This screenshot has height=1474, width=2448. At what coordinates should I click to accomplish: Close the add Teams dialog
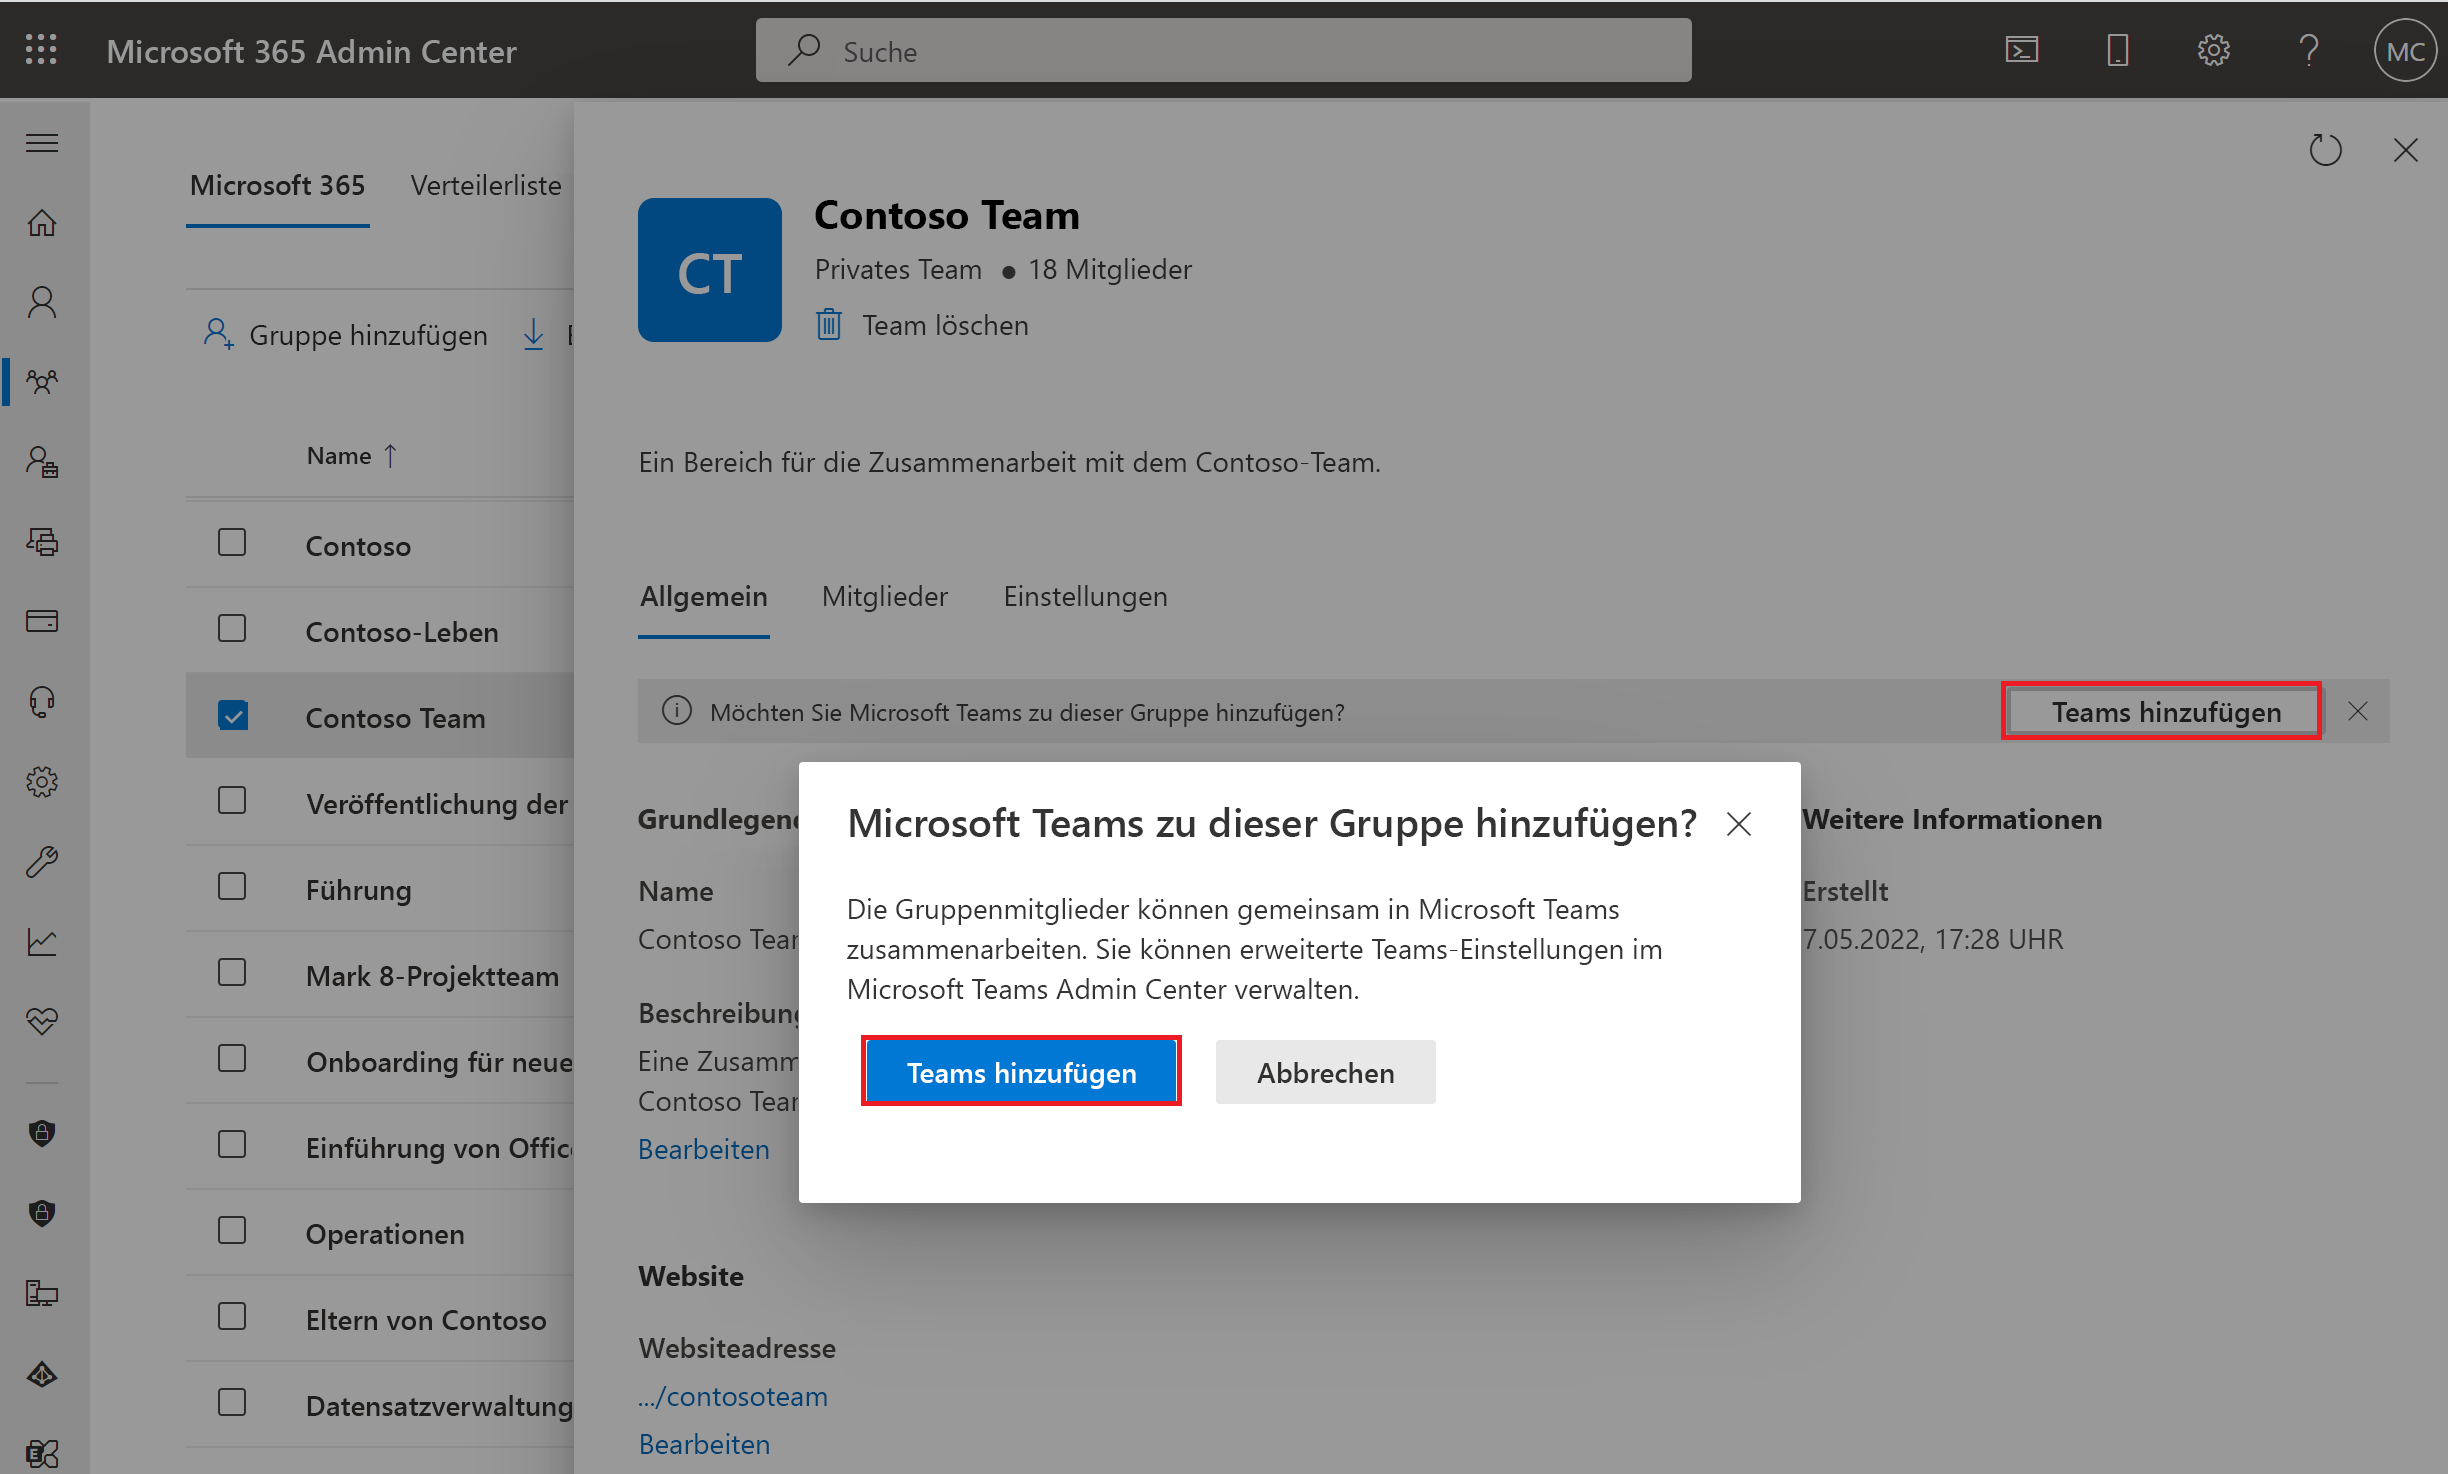[x=1738, y=824]
